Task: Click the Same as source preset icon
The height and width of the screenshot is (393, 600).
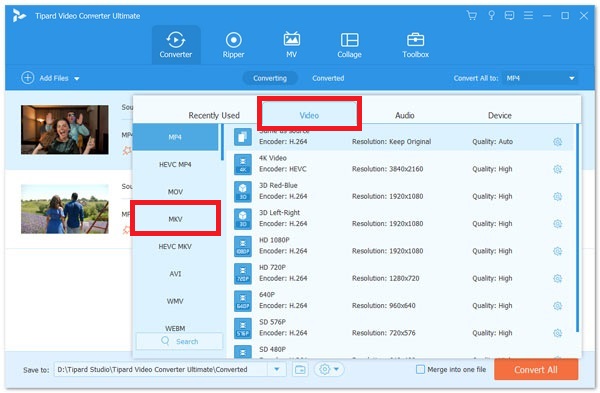Action: (x=243, y=137)
